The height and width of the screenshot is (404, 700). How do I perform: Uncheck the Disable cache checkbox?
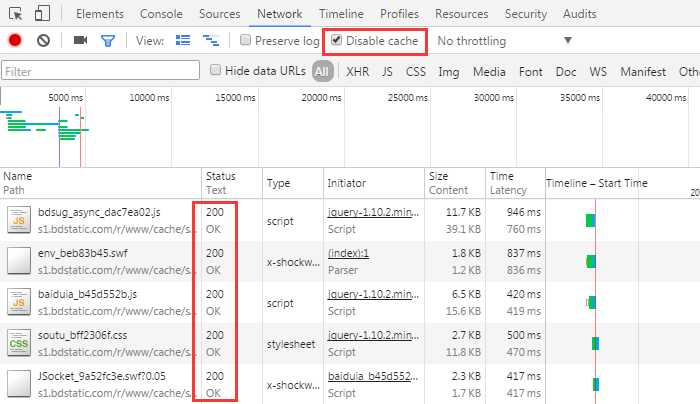[x=337, y=40]
